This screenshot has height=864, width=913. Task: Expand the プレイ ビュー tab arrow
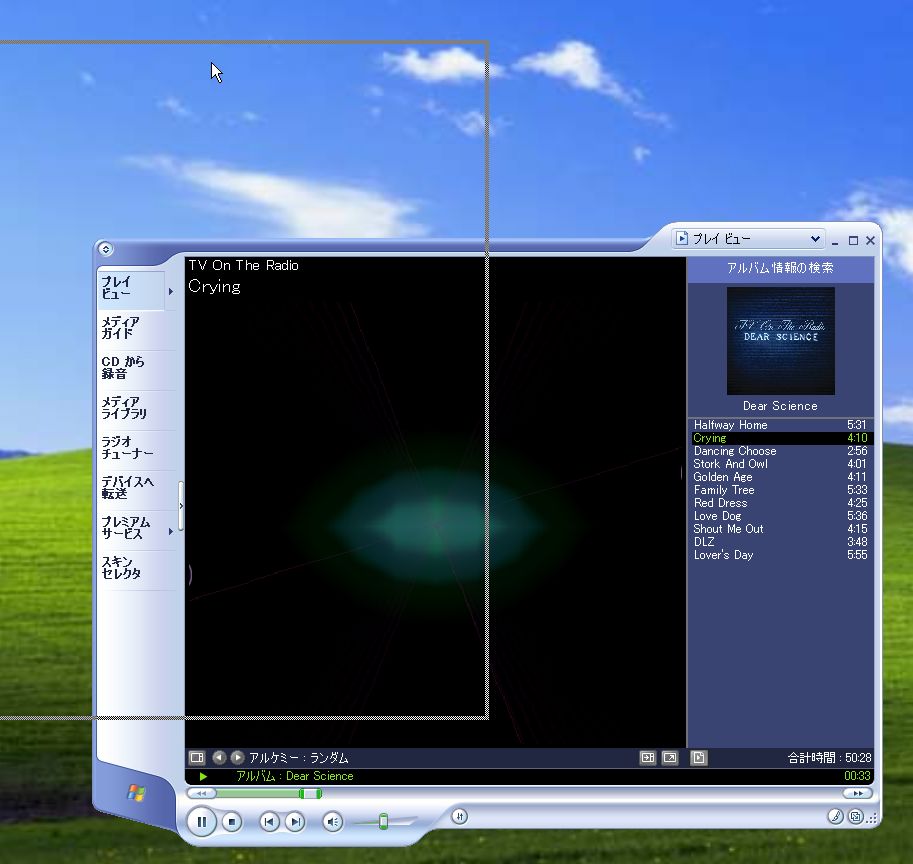(x=171, y=291)
